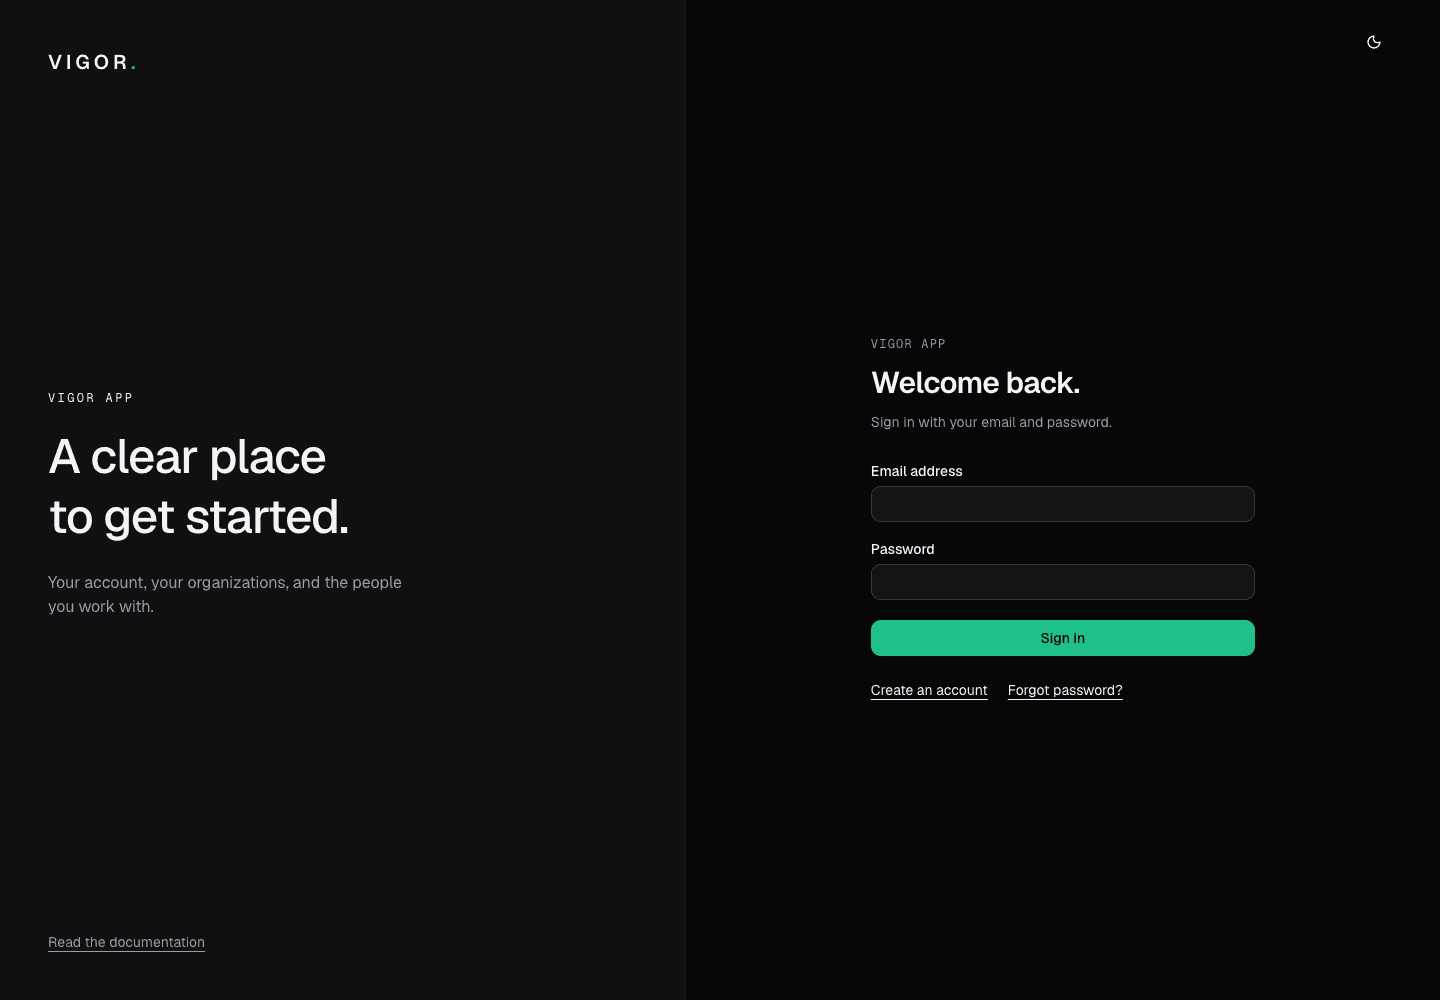Toggle dark mode with the moon icon
Screen dimensions: 1440x1000
[x=1374, y=42]
